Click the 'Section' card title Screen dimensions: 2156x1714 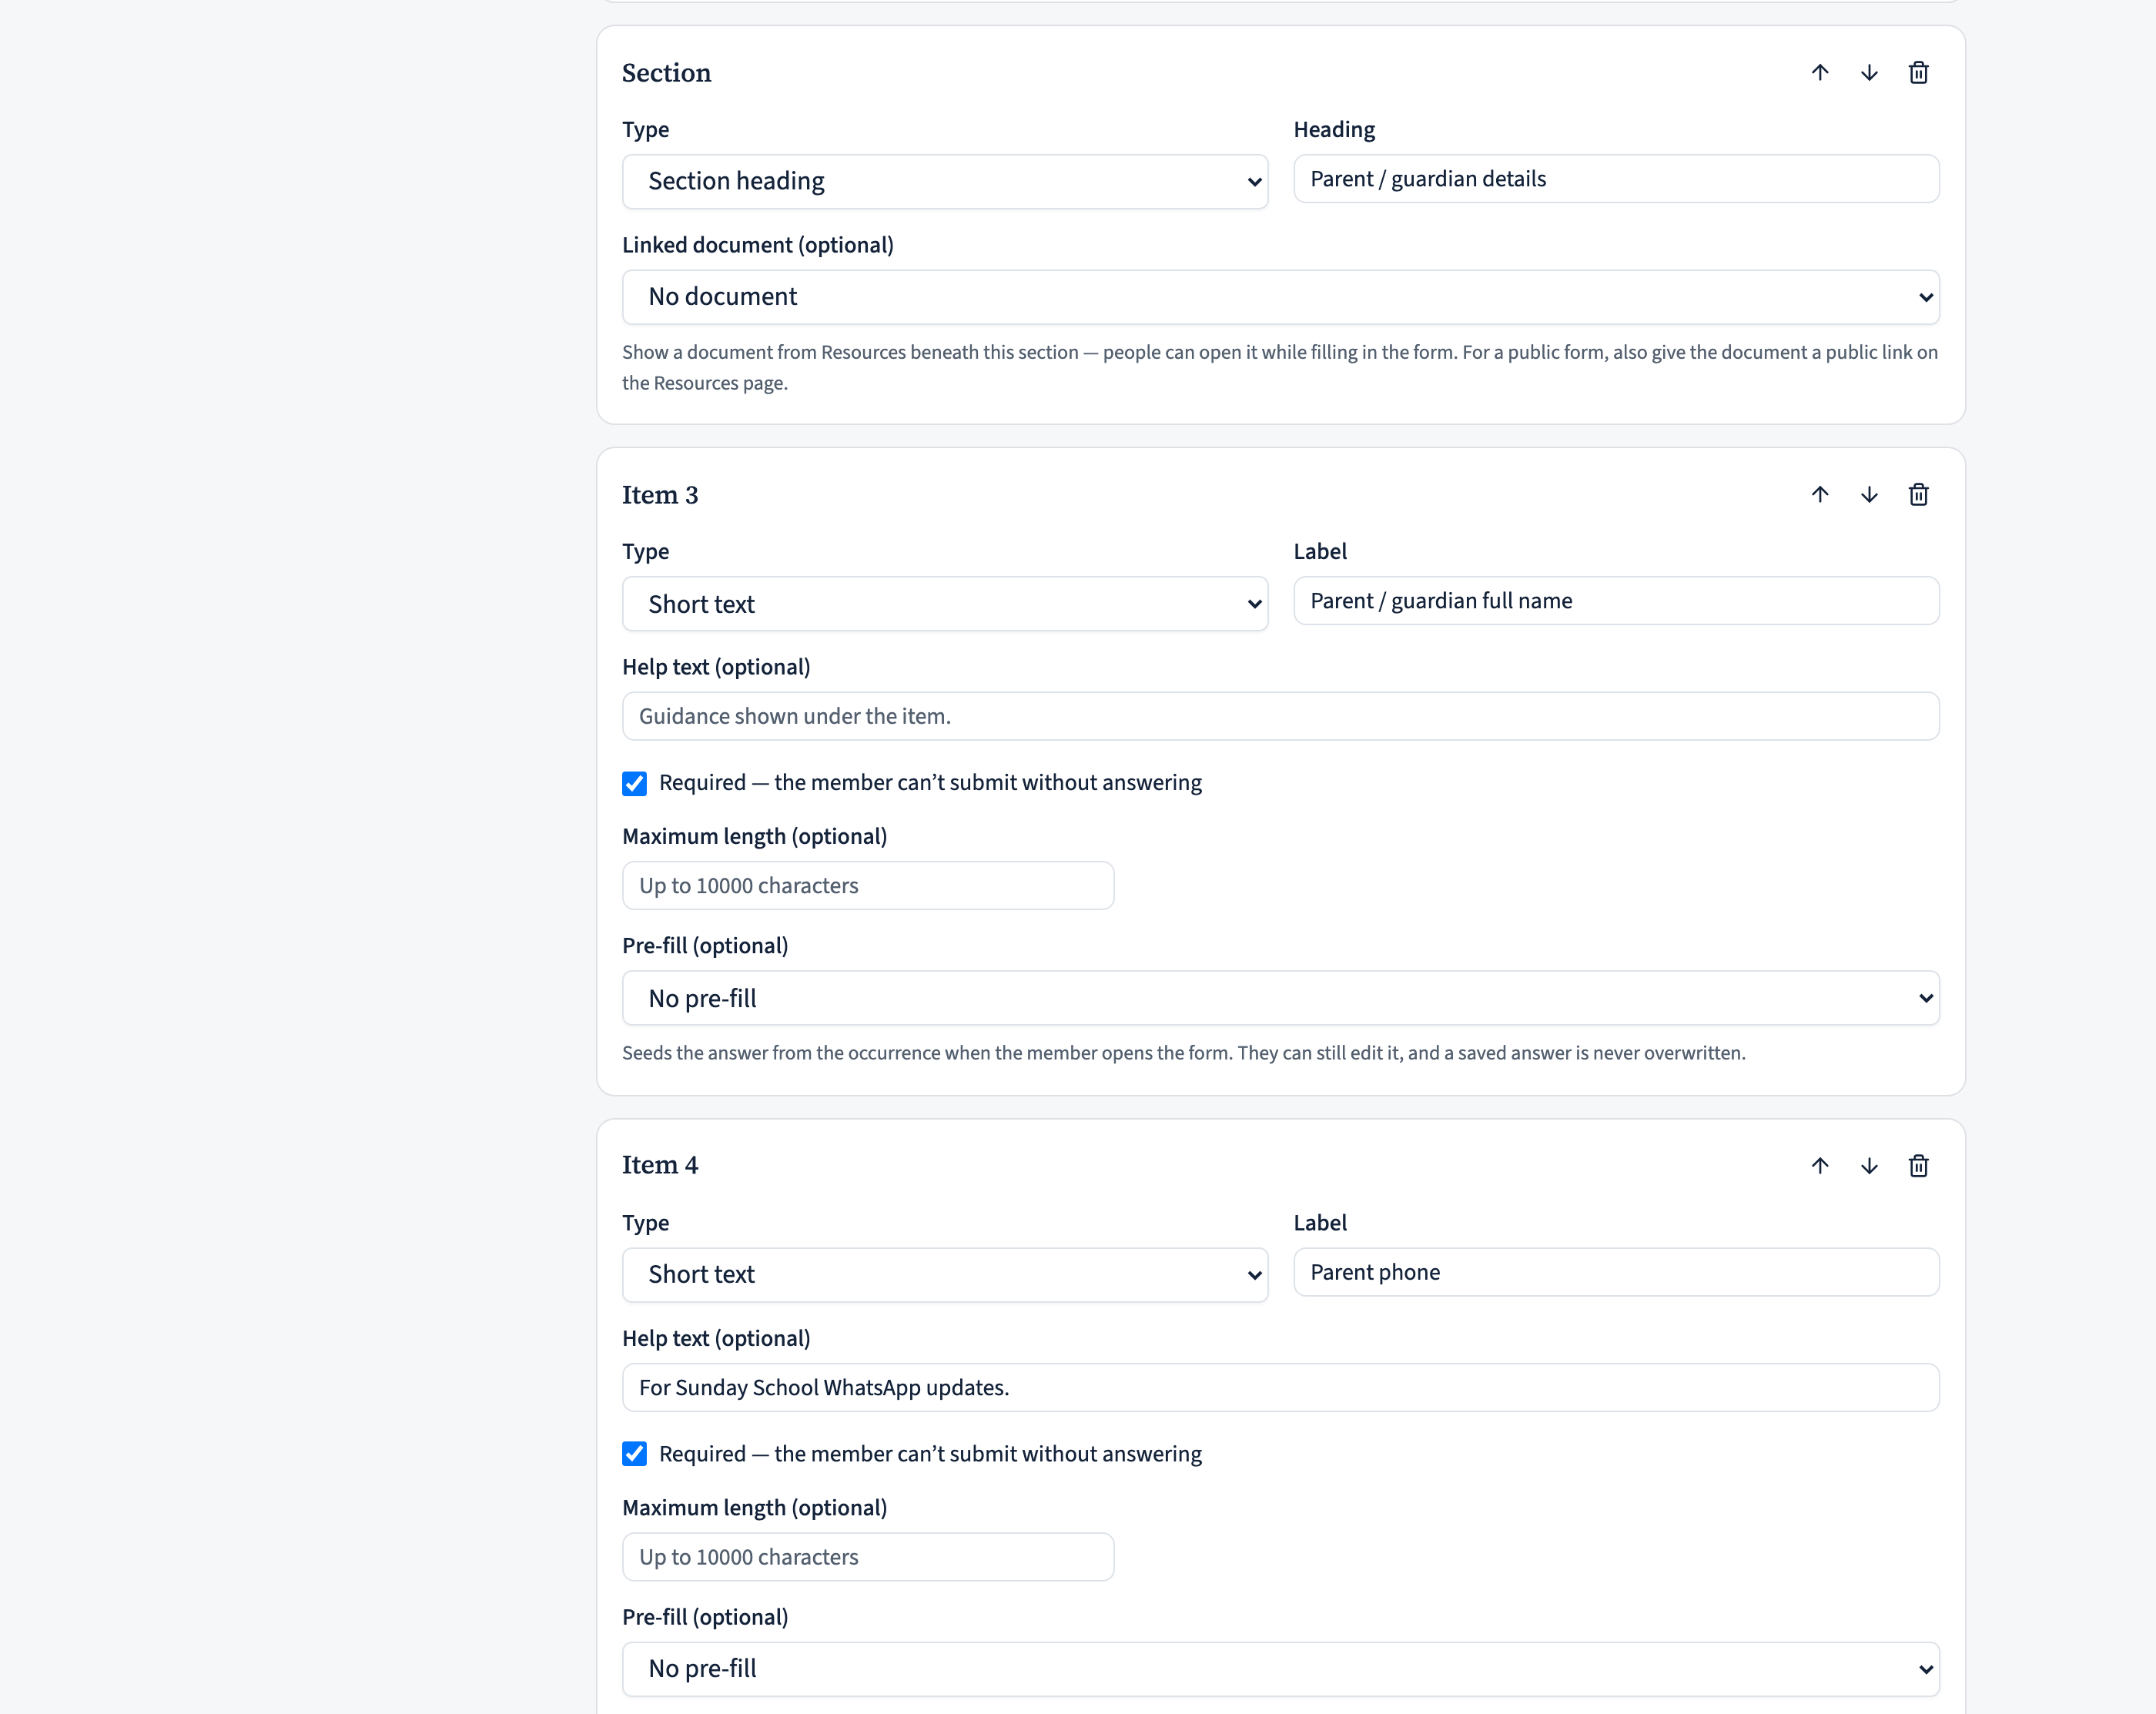pos(666,73)
